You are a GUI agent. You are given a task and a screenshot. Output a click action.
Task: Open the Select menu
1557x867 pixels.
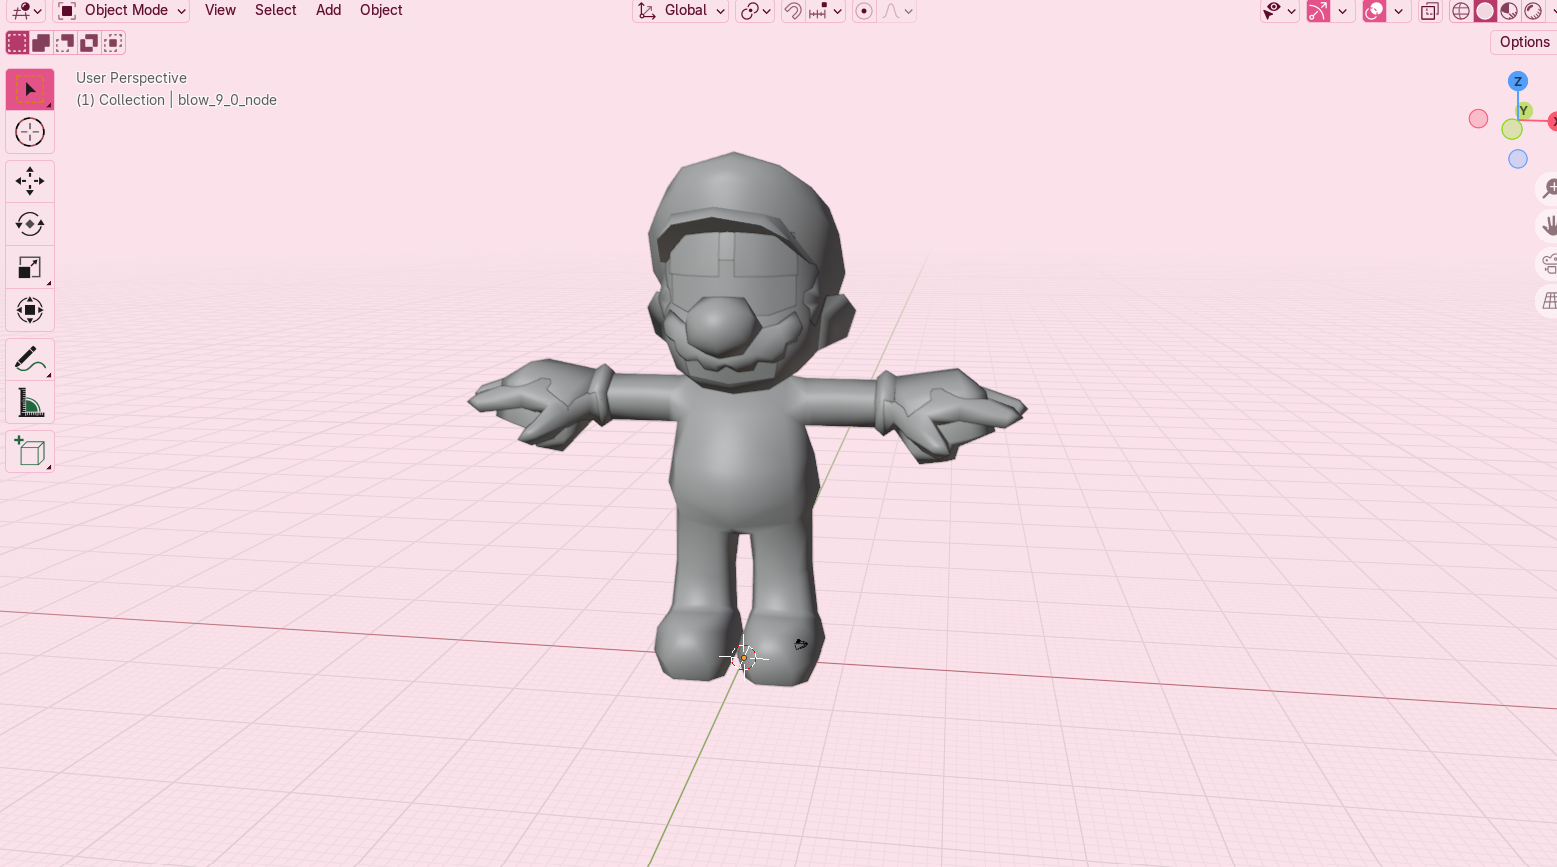click(275, 10)
